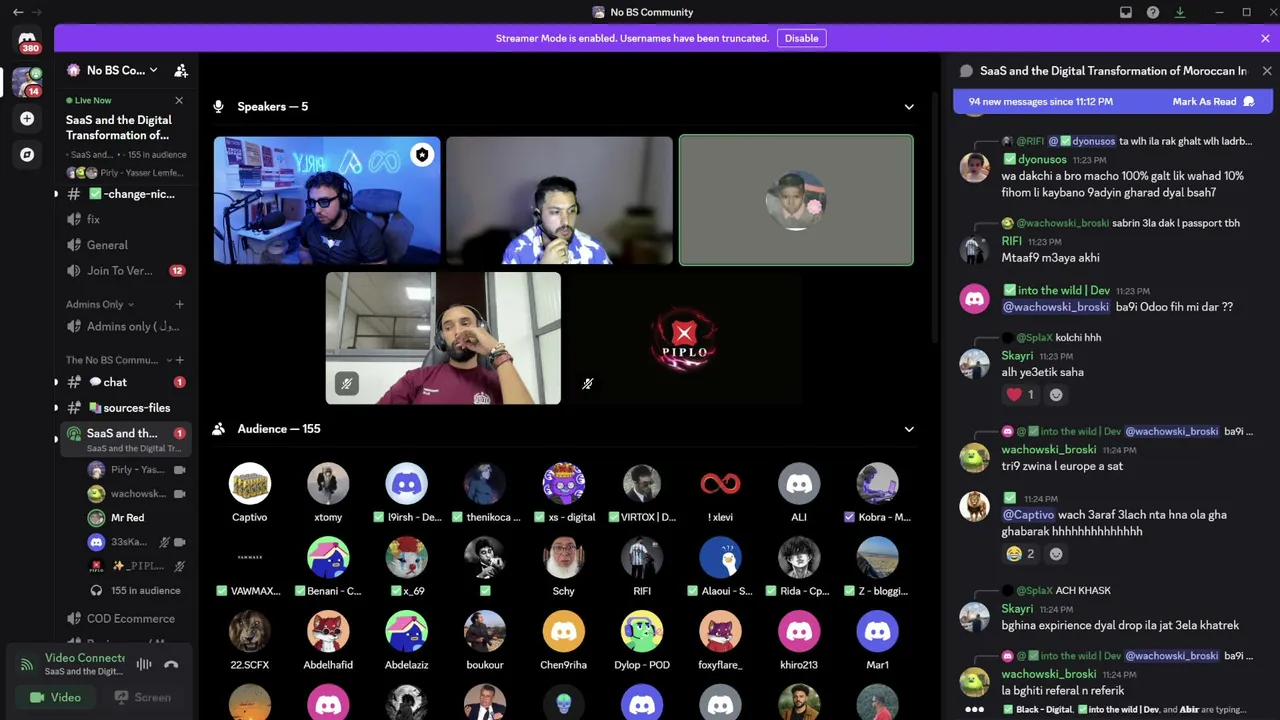
Task: Go back using the title bar arrow
Action: [x=17, y=12]
